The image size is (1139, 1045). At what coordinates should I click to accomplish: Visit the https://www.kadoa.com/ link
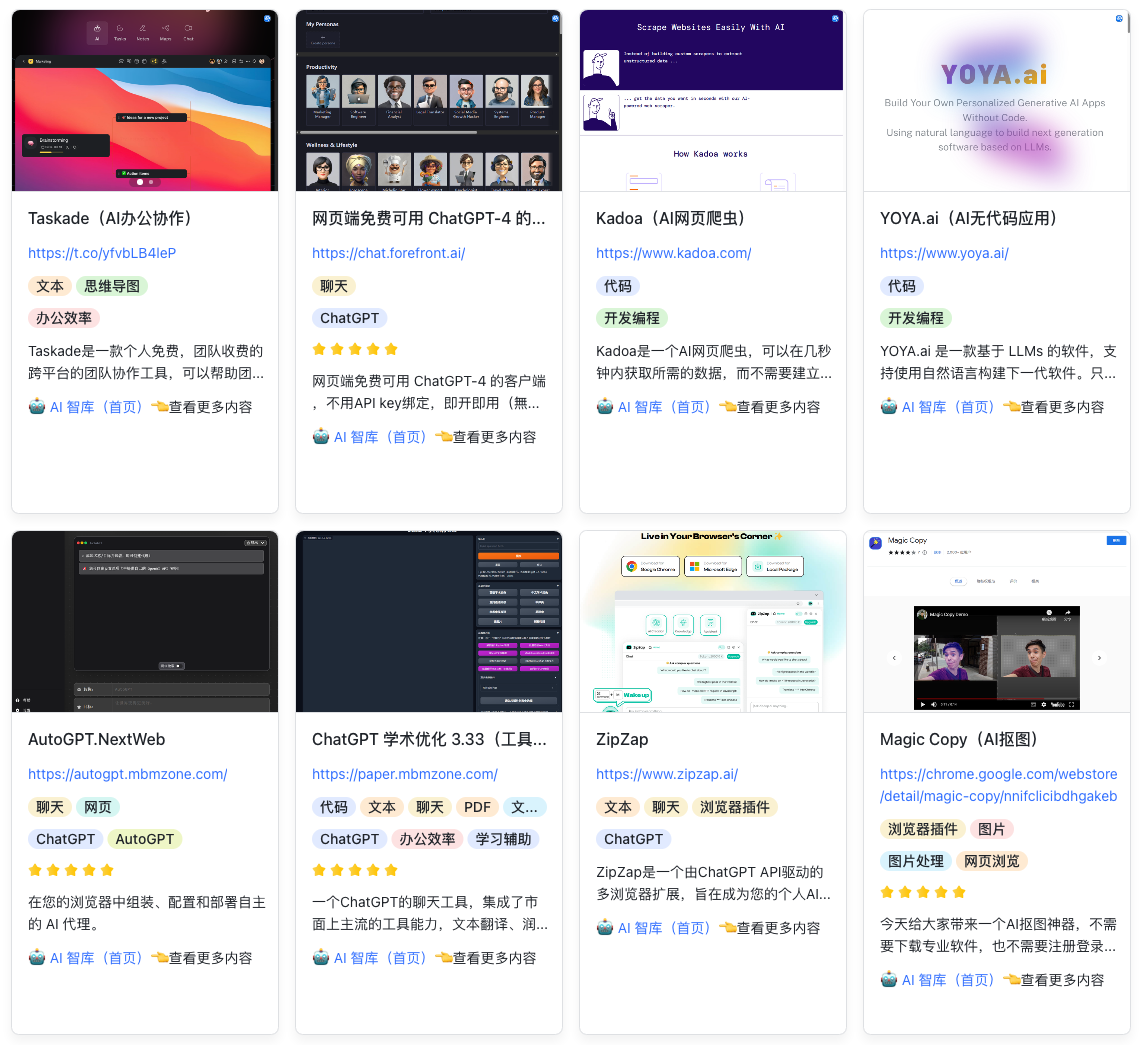coord(673,253)
